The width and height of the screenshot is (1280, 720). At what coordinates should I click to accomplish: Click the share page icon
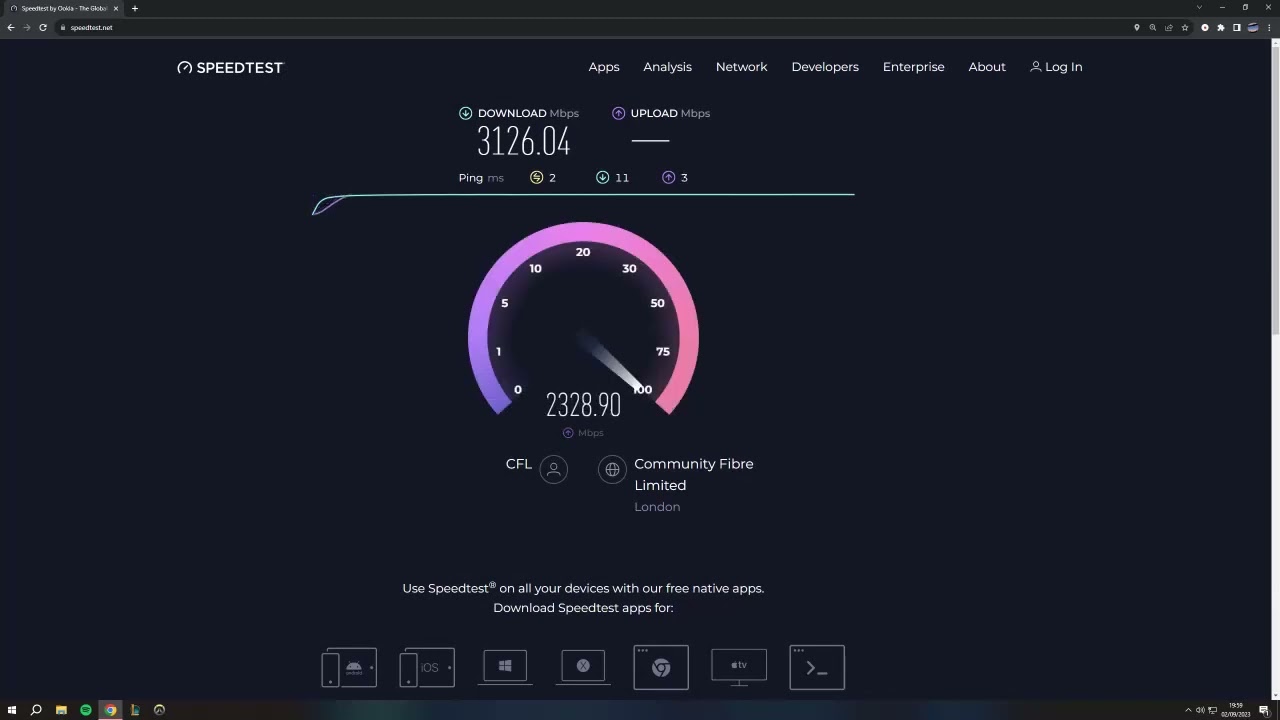point(1168,27)
